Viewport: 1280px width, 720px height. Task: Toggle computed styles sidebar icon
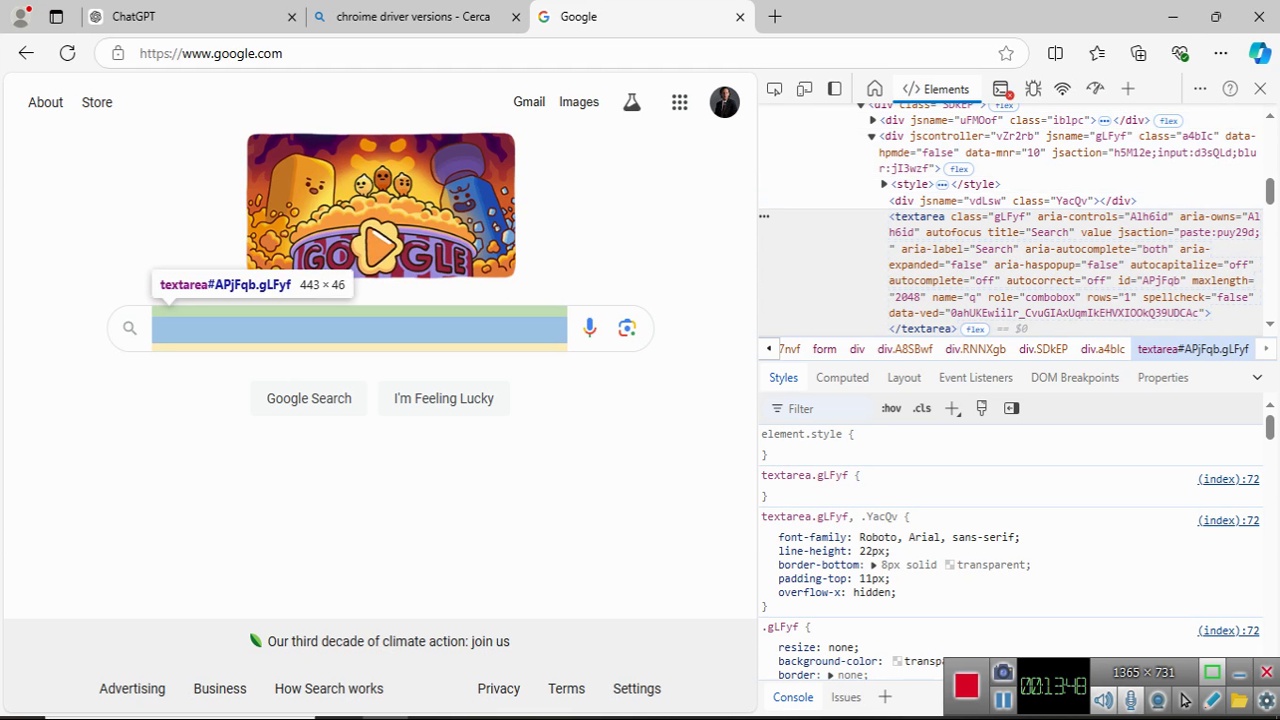click(1011, 408)
